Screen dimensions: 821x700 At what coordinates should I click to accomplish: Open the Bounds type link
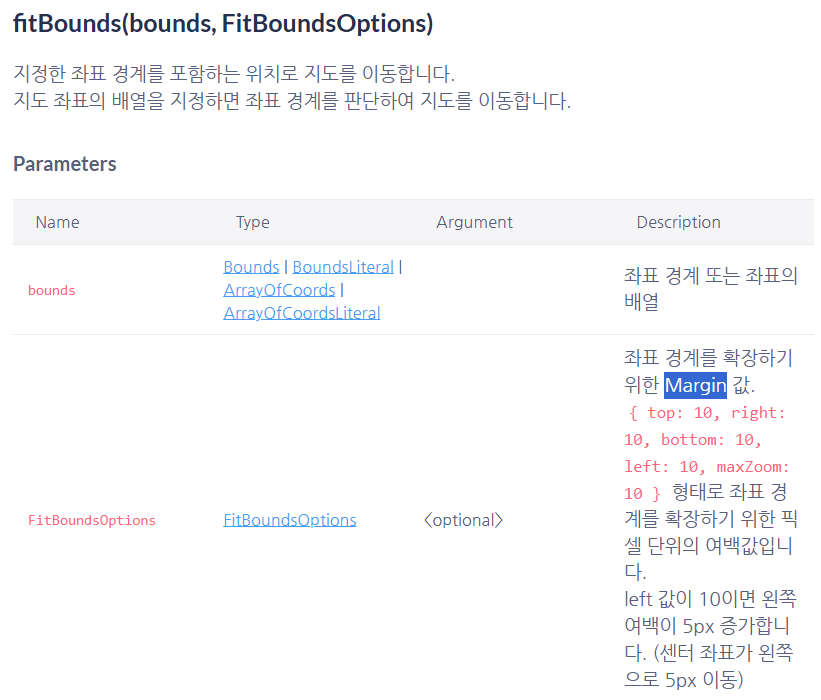click(x=251, y=268)
